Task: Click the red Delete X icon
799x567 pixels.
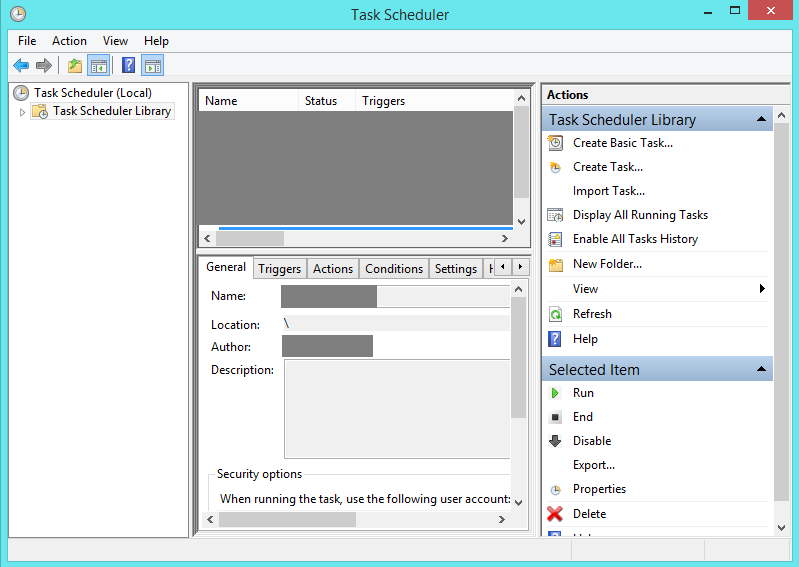Action: click(555, 514)
